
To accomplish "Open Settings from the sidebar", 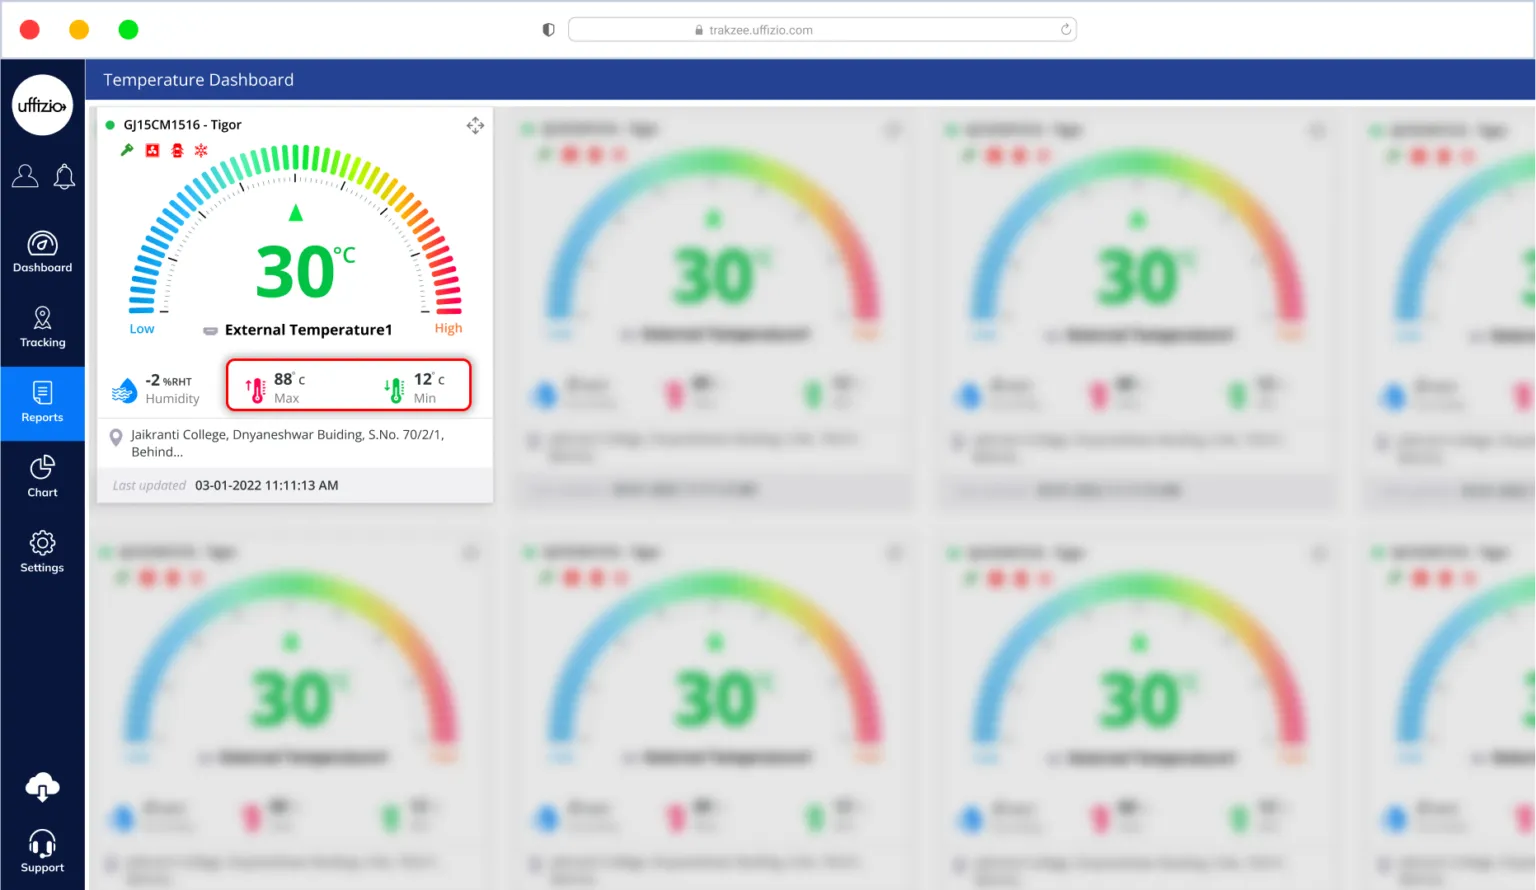I will click(x=42, y=552).
